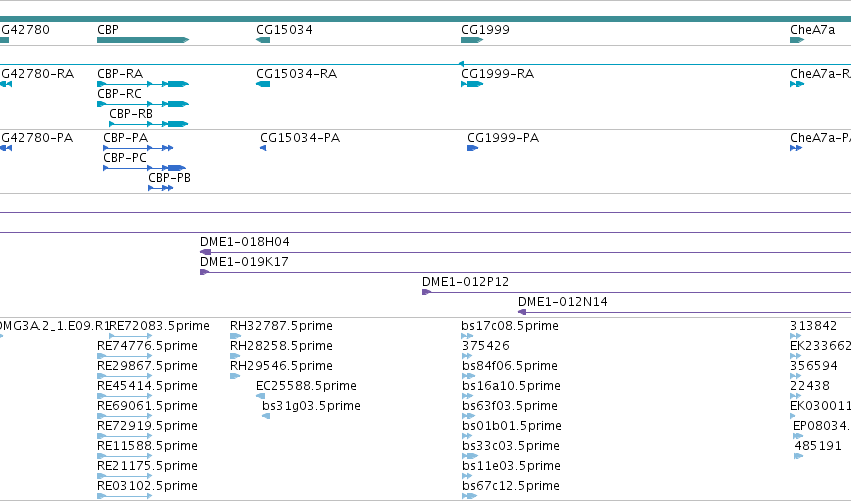Image resolution: width=851 pixels, height=501 pixels.
Task: Click the CBP-RB transcript glyph
Action: point(149,124)
